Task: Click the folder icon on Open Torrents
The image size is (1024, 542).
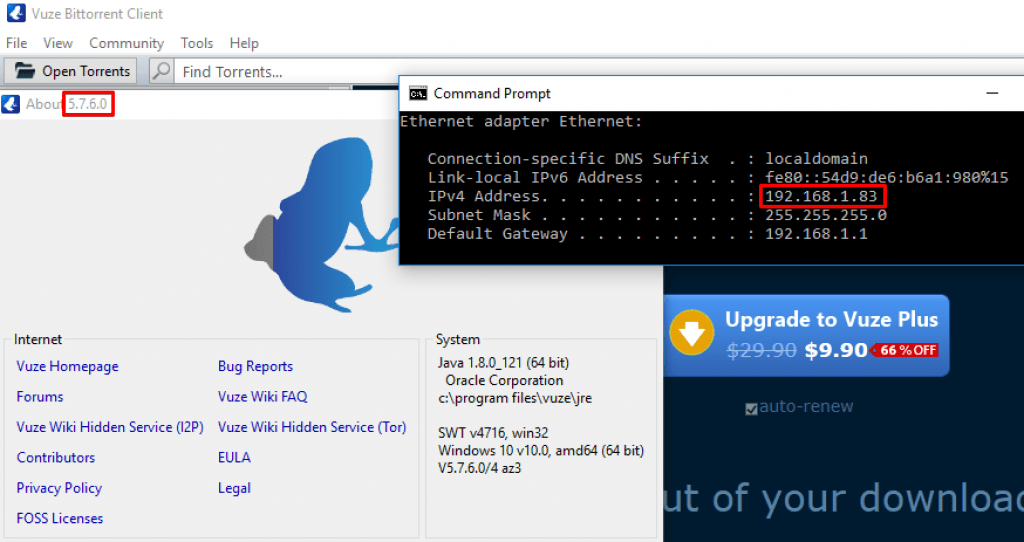Action: (x=25, y=71)
